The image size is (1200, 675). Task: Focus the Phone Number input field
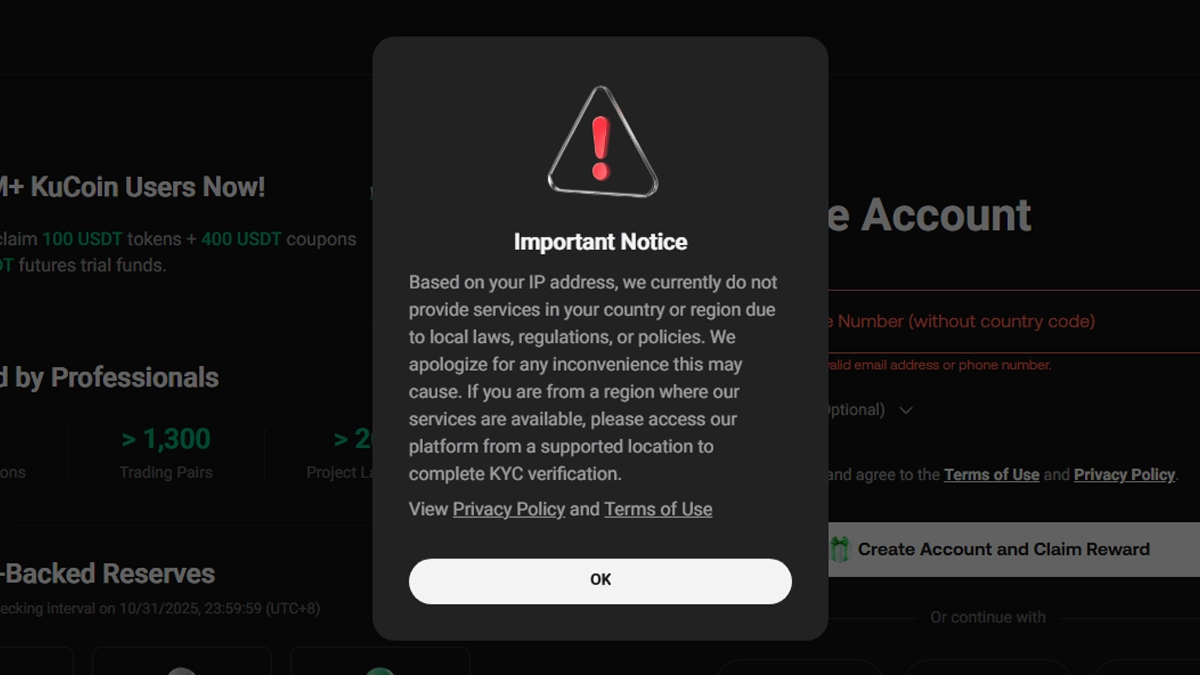1000,321
